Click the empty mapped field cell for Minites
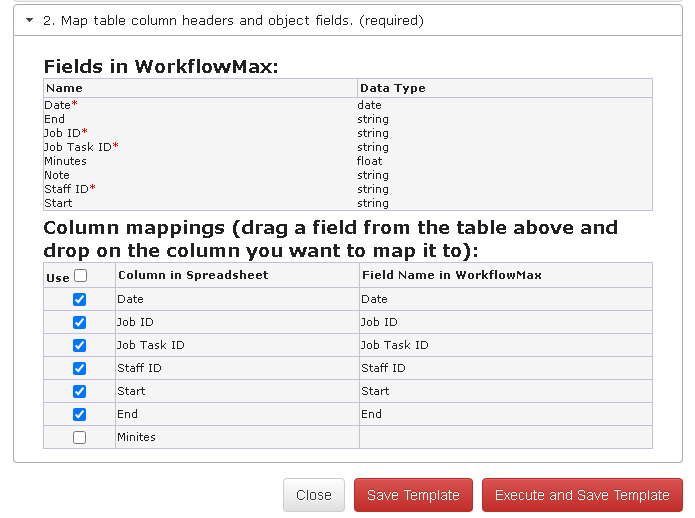The height and width of the screenshot is (518, 695). point(506,437)
